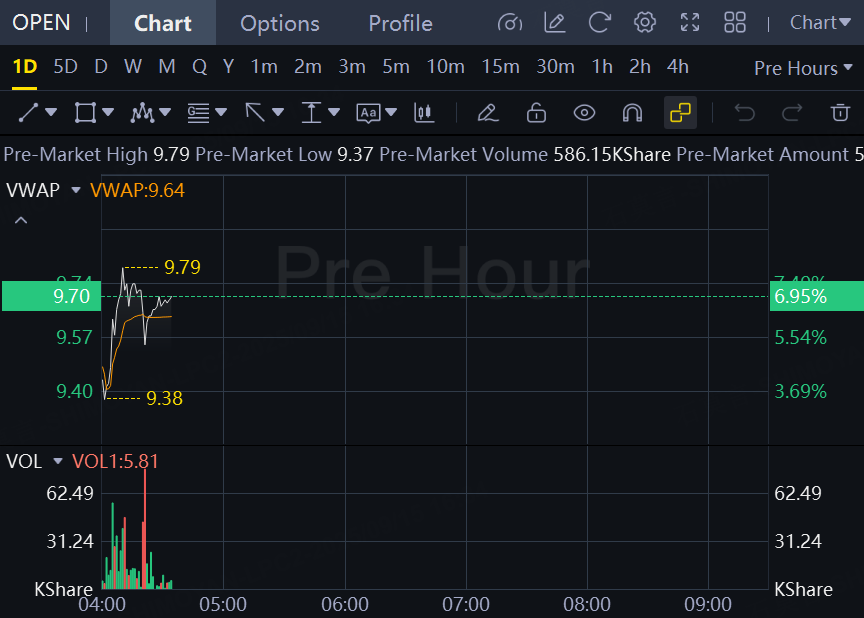The image size is (864, 618).
Task: Toggle the lock drawings icon
Action: tap(536, 112)
